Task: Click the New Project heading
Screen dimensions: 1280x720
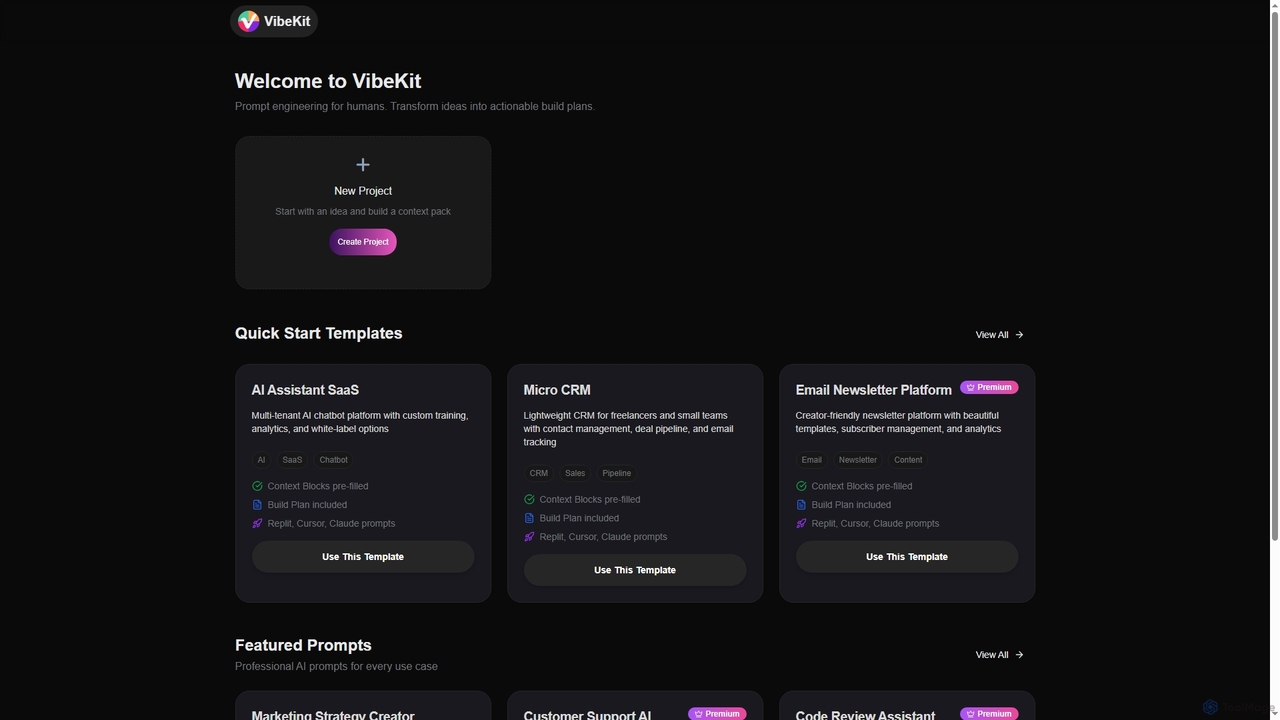Action: click(x=363, y=191)
